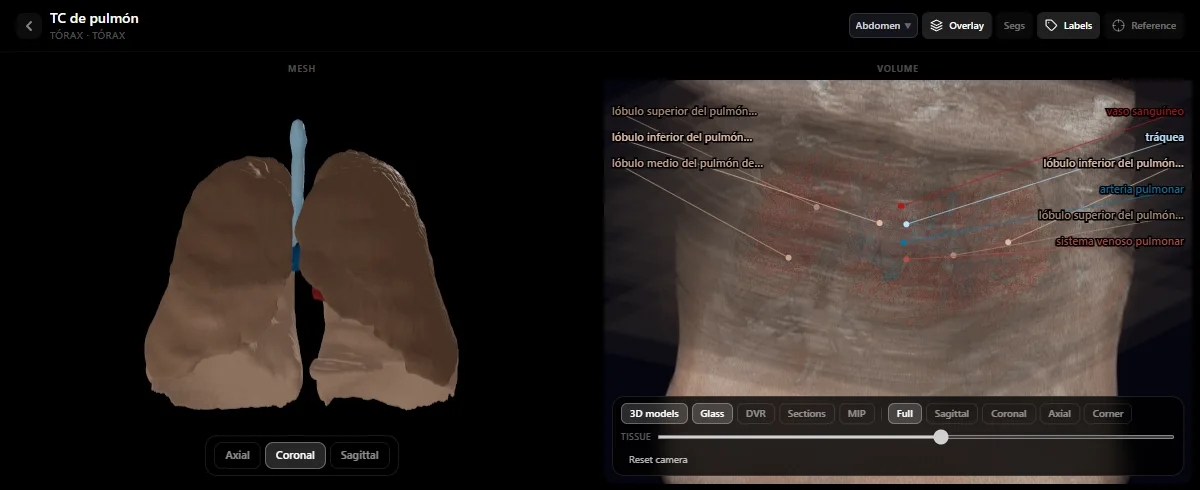Screen dimensions: 1200x490
Task: Select the Axial volume layout
Action: point(1059,413)
